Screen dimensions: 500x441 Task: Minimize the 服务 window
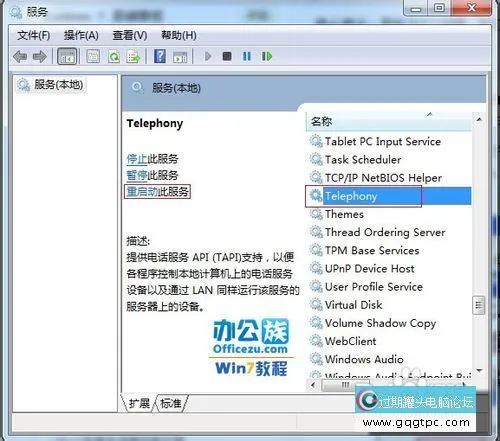tap(416, 8)
